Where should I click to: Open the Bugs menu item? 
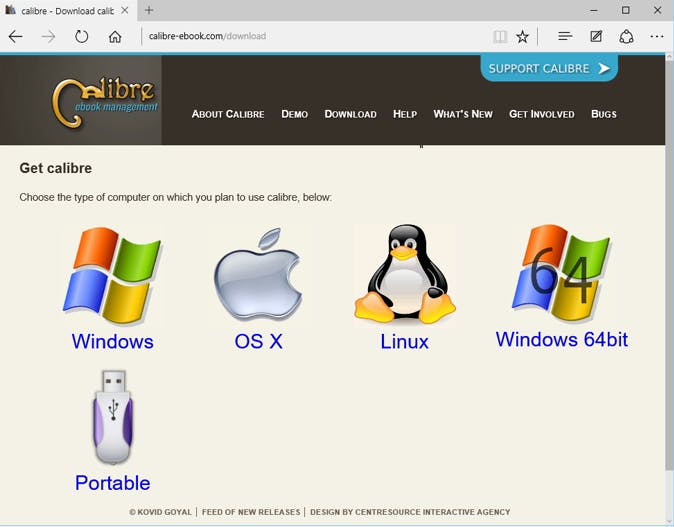click(x=604, y=114)
